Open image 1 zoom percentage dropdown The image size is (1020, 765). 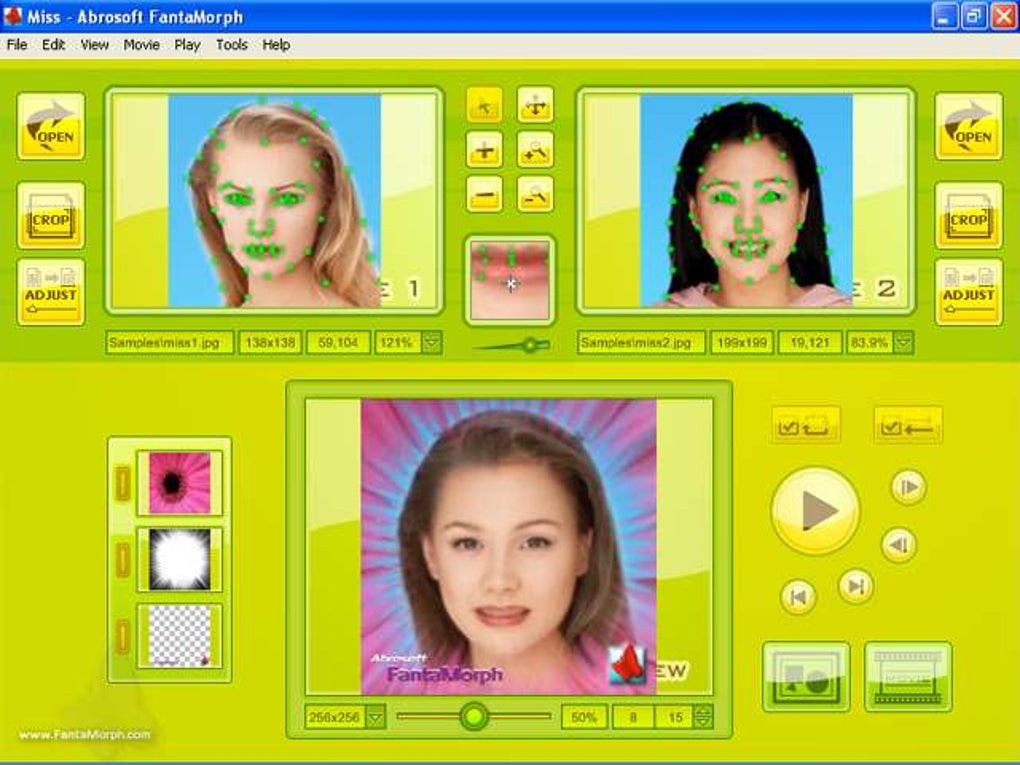click(x=432, y=342)
